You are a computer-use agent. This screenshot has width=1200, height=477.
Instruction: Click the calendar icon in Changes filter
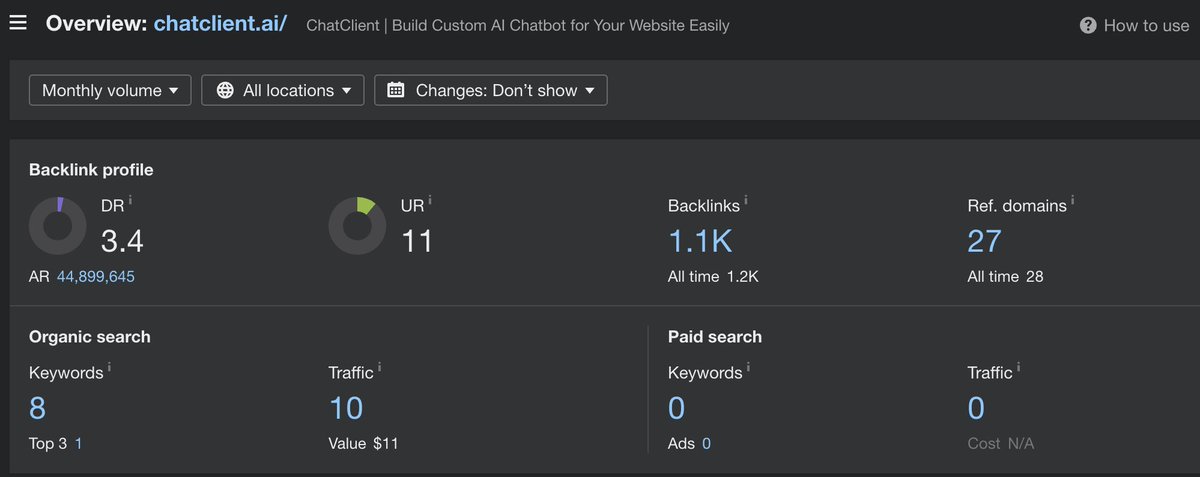pos(396,90)
